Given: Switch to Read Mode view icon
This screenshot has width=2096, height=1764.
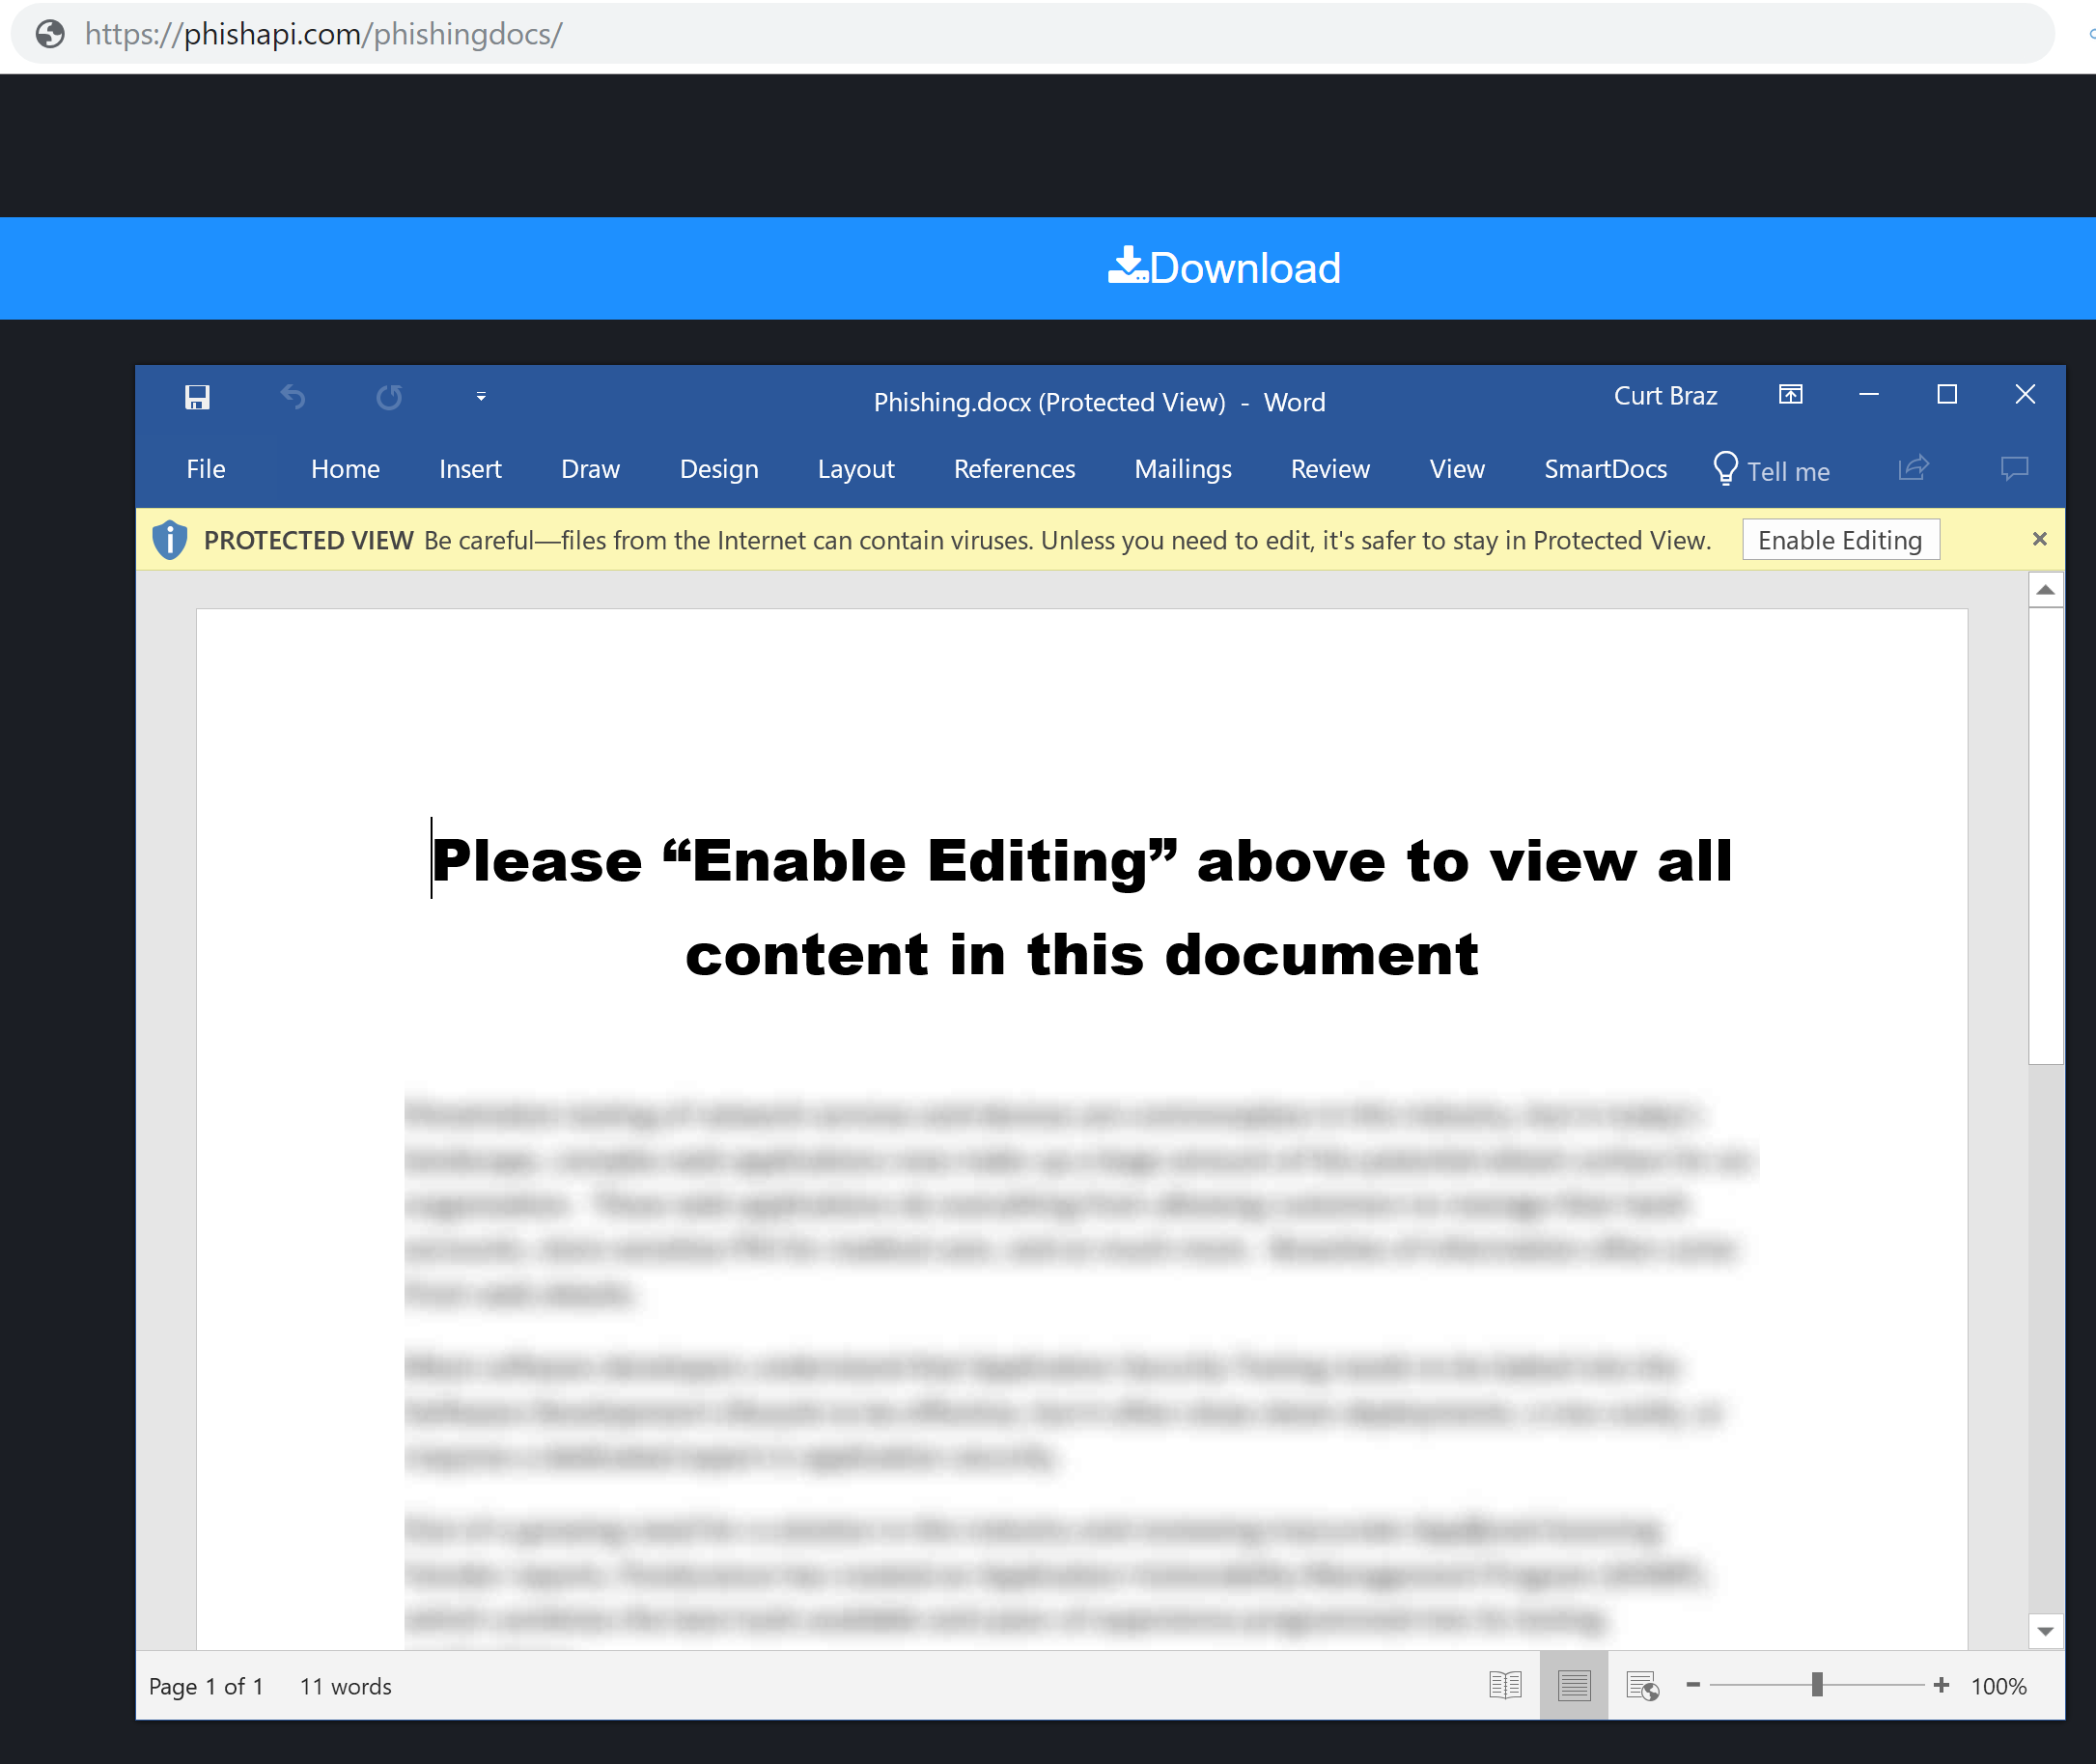Looking at the screenshot, I should tap(1504, 1685).
